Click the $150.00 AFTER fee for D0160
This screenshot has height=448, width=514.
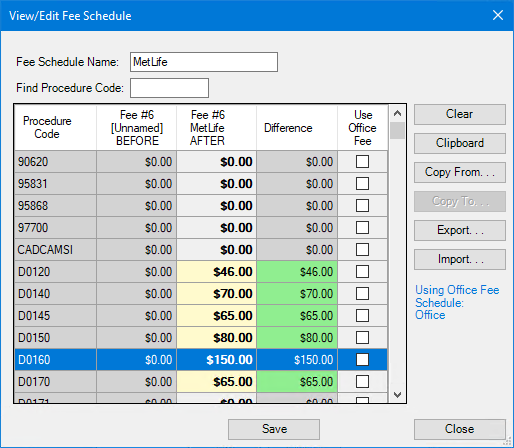click(x=217, y=360)
